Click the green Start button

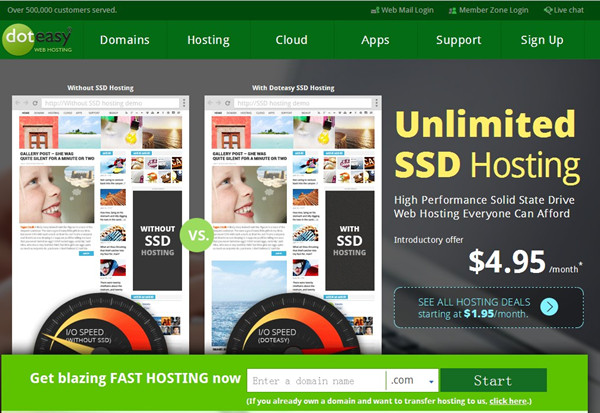pyautogui.click(x=493, y=380)
